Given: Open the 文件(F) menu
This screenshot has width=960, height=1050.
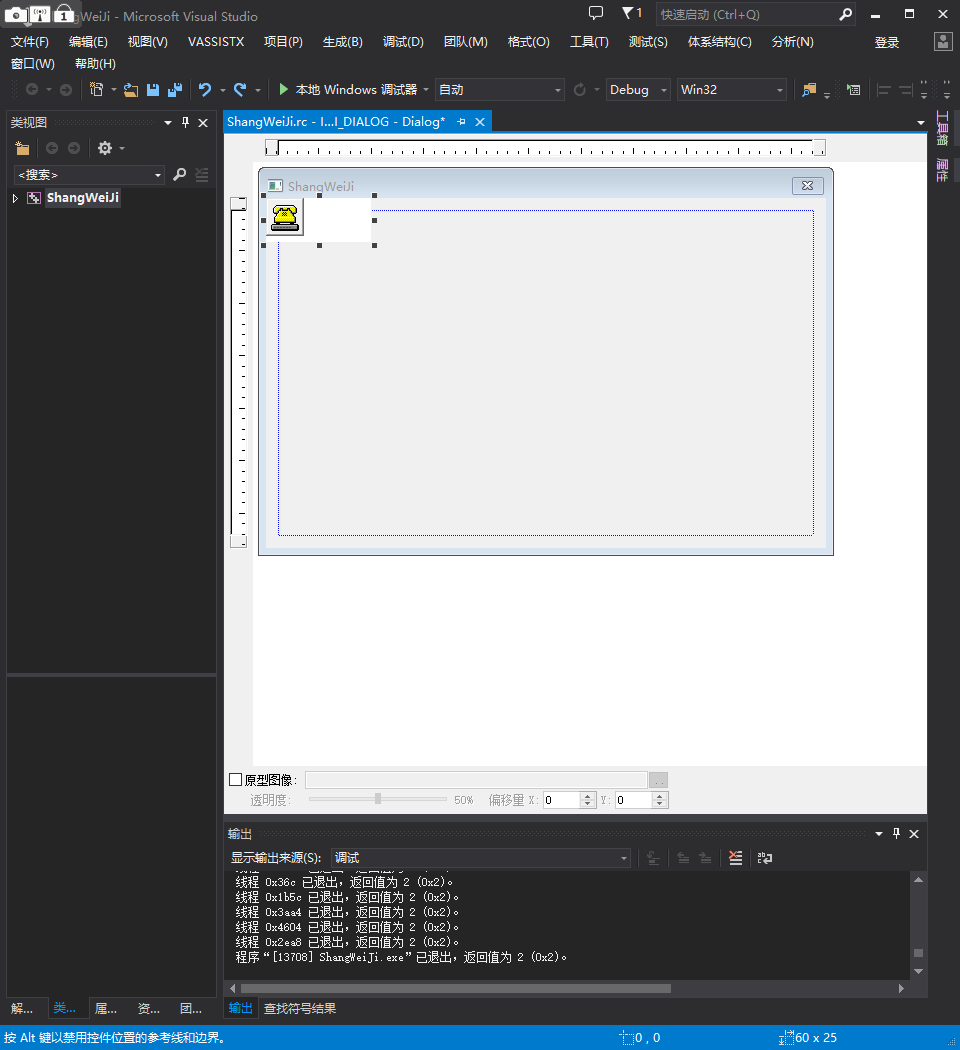Looking at the screenshot, I should pos(29,42).
